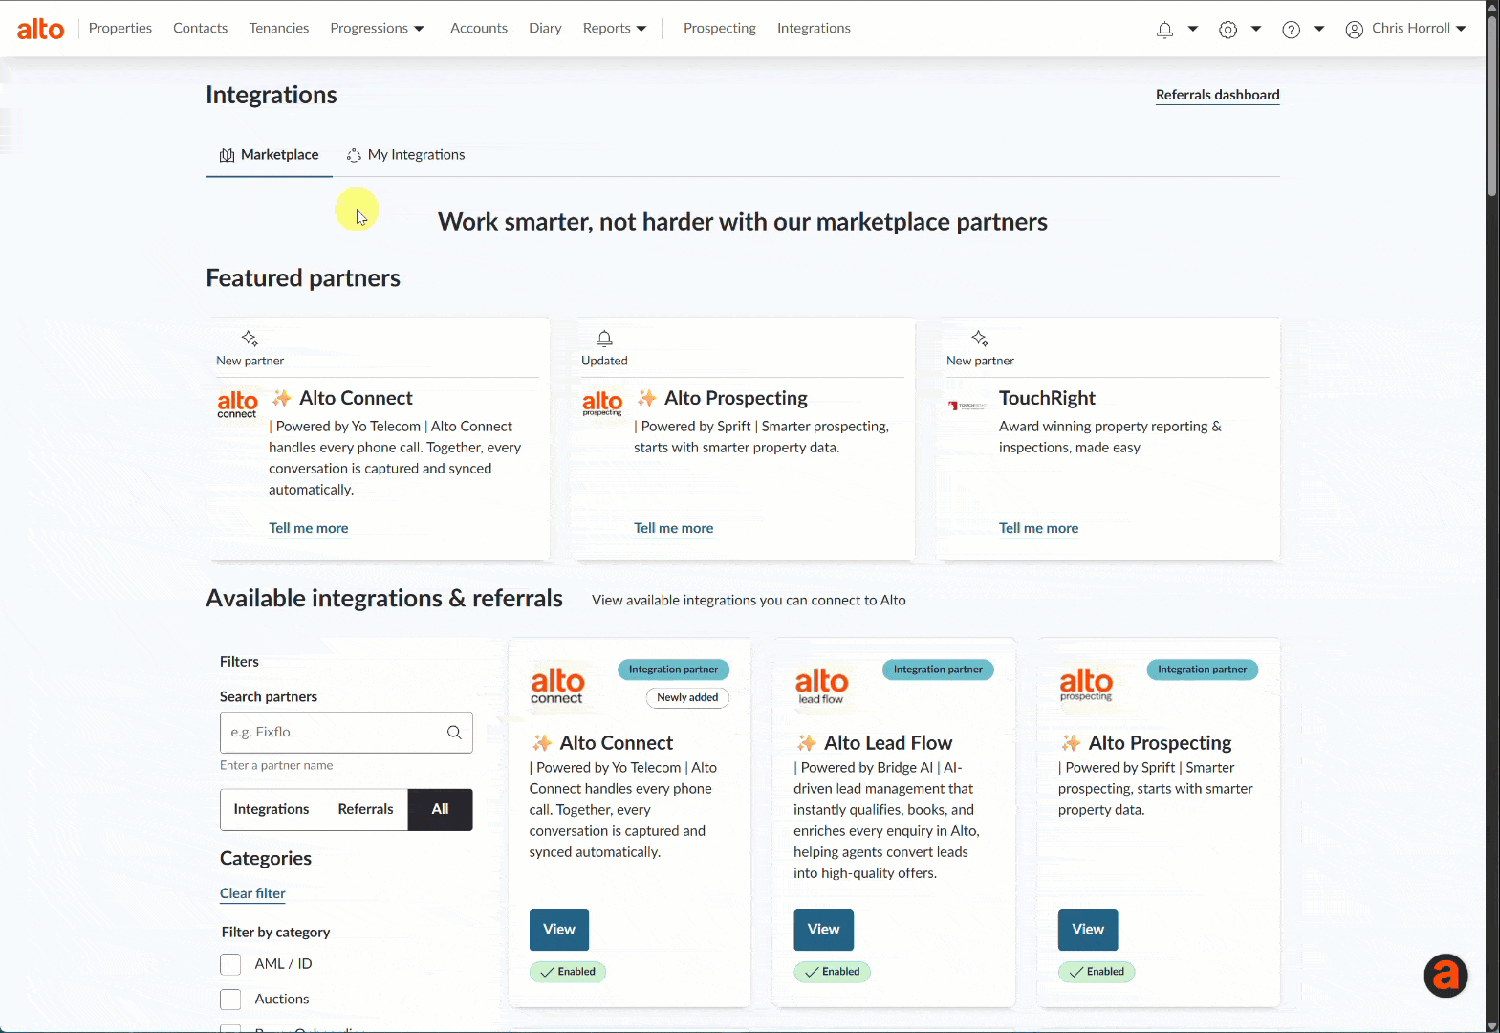Click the Alto Lead Flow logo
1500x1033 pixels.
click(x=821, y=686)
